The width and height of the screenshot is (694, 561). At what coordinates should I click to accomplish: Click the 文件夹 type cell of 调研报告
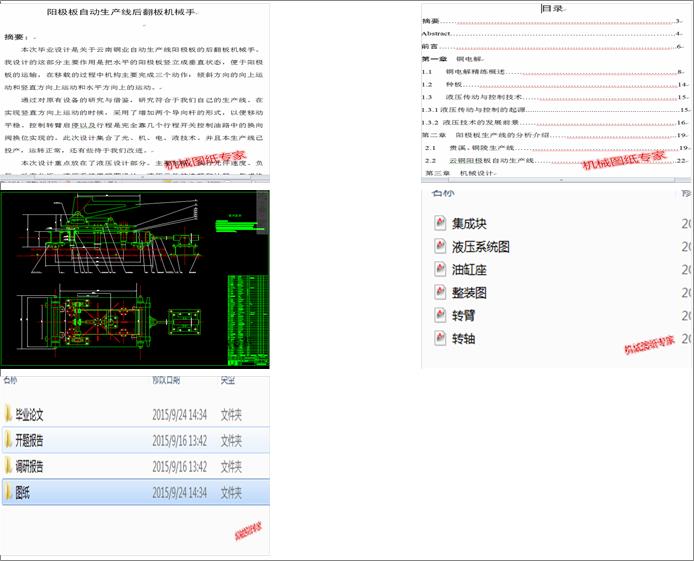point(231,466)
